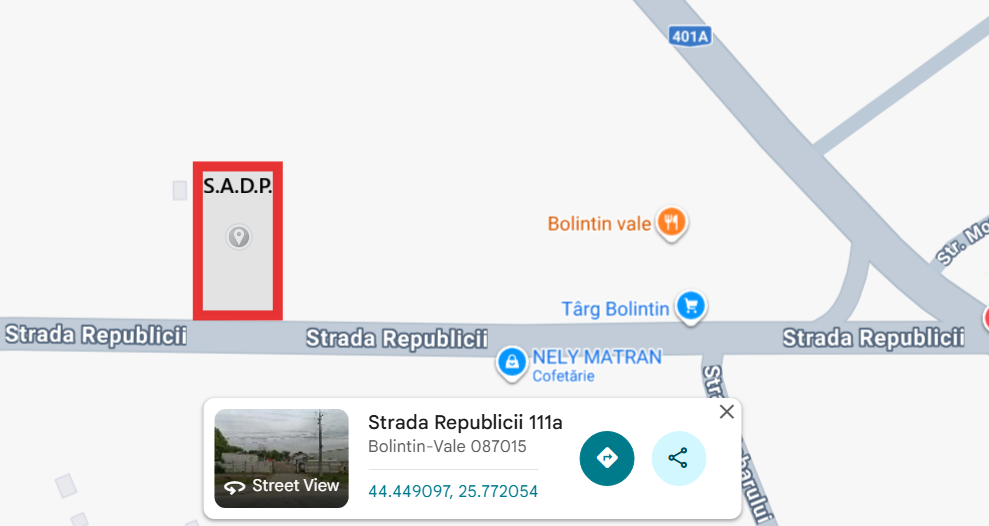Viewport: 989px width, 526px height.
Task: Click the NELY MATRAN shop bag icon
Action: [512, 363]
